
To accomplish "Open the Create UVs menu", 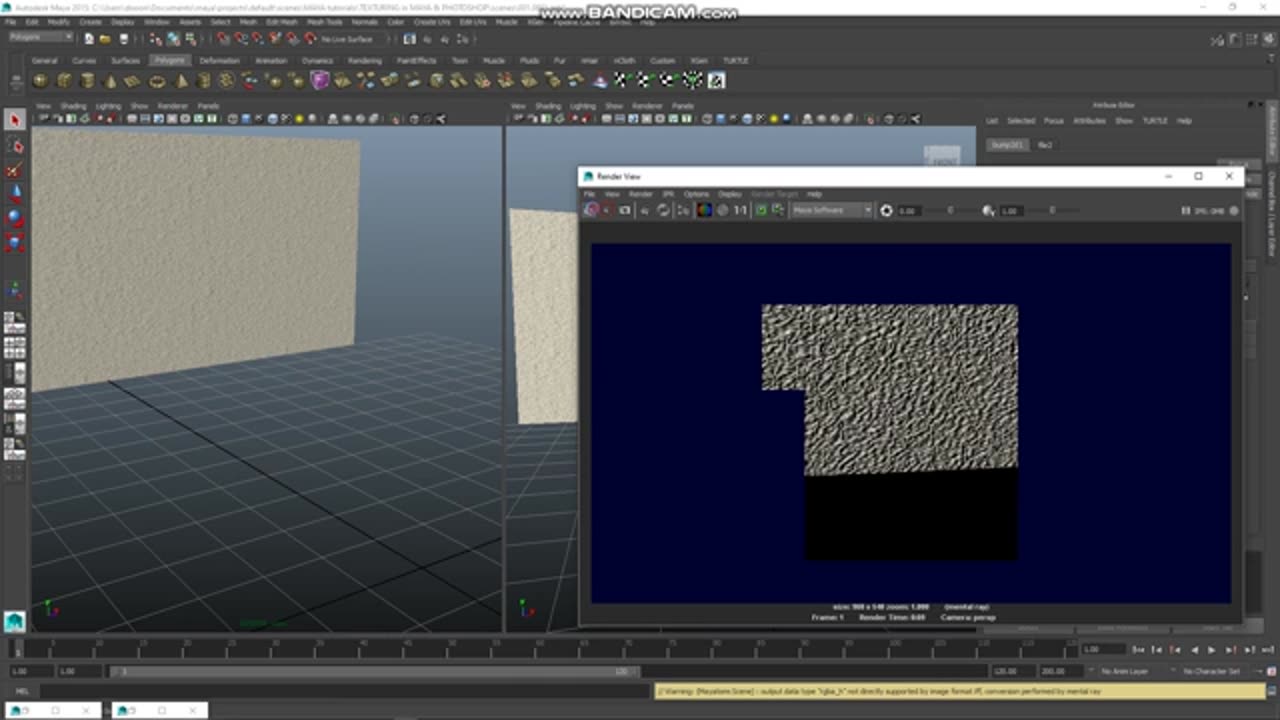I will 432,21.
